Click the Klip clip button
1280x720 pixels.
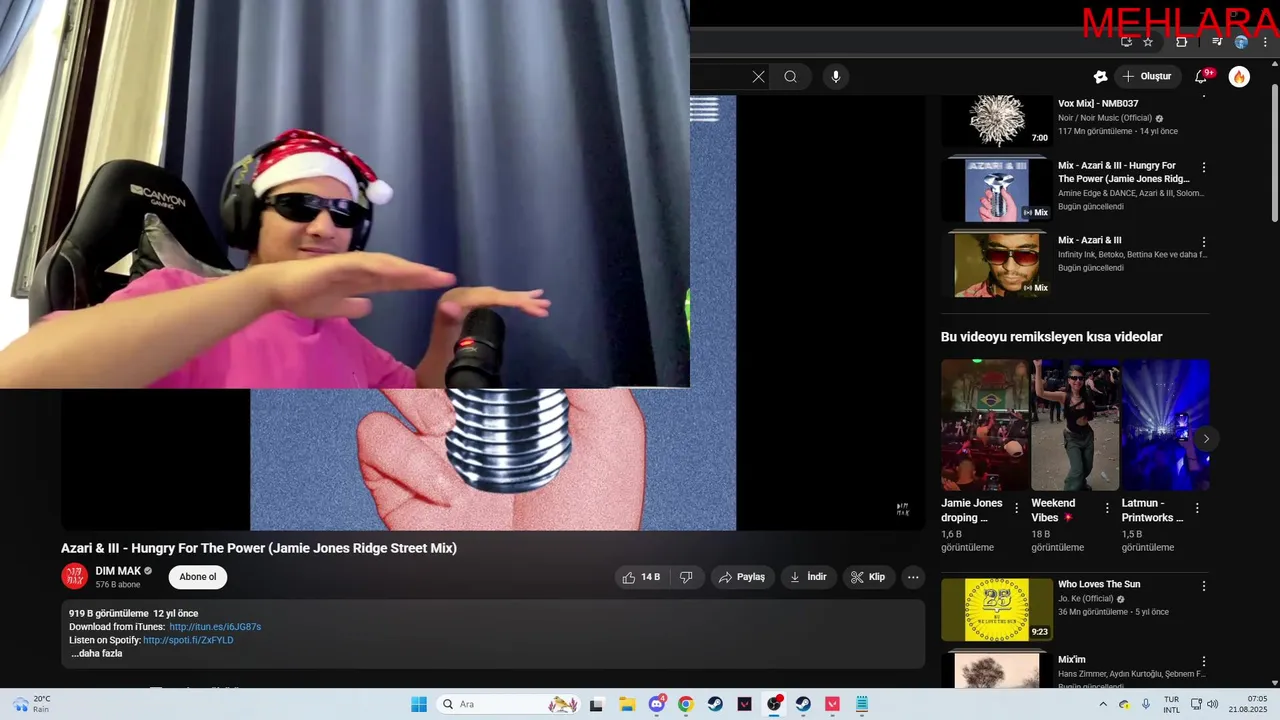[x=868, y=577]
